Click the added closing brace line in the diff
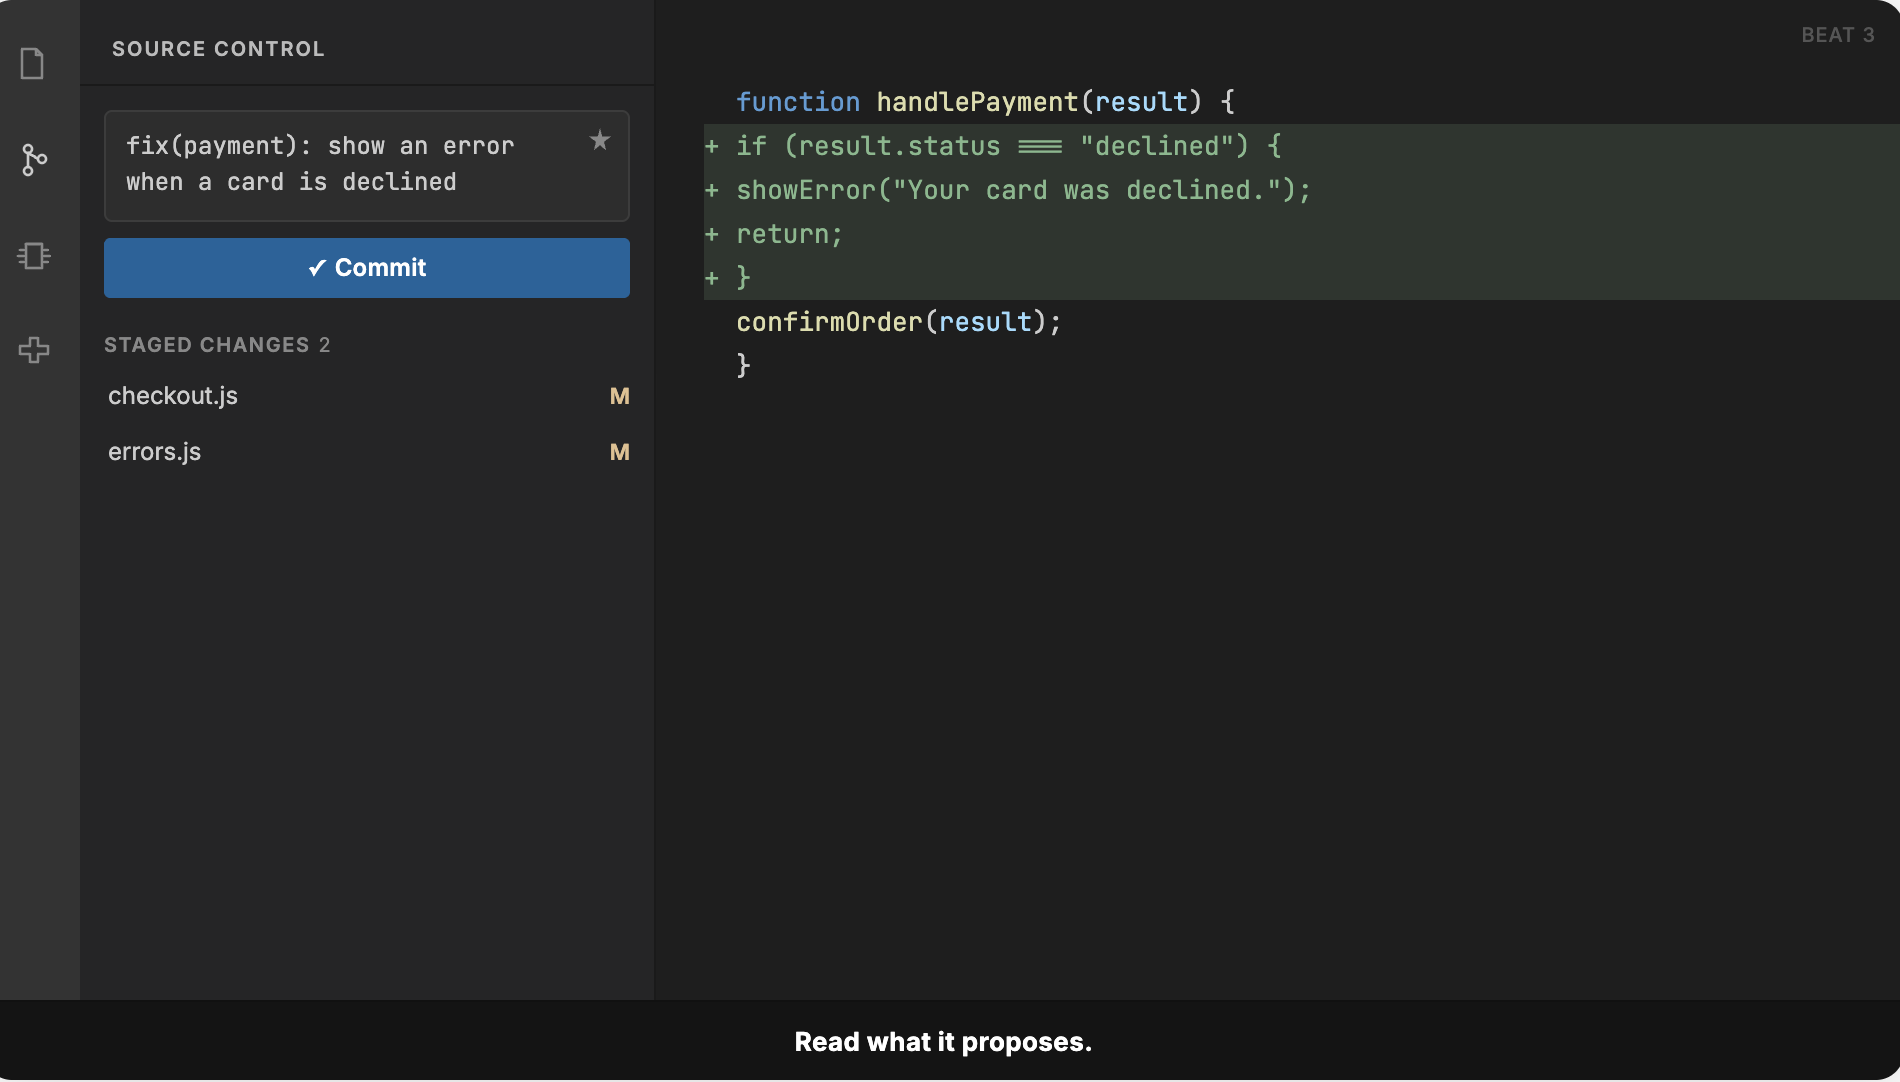This screenshot has height=1082, width=1900. pyautogui.click(x=1302, y=278)
